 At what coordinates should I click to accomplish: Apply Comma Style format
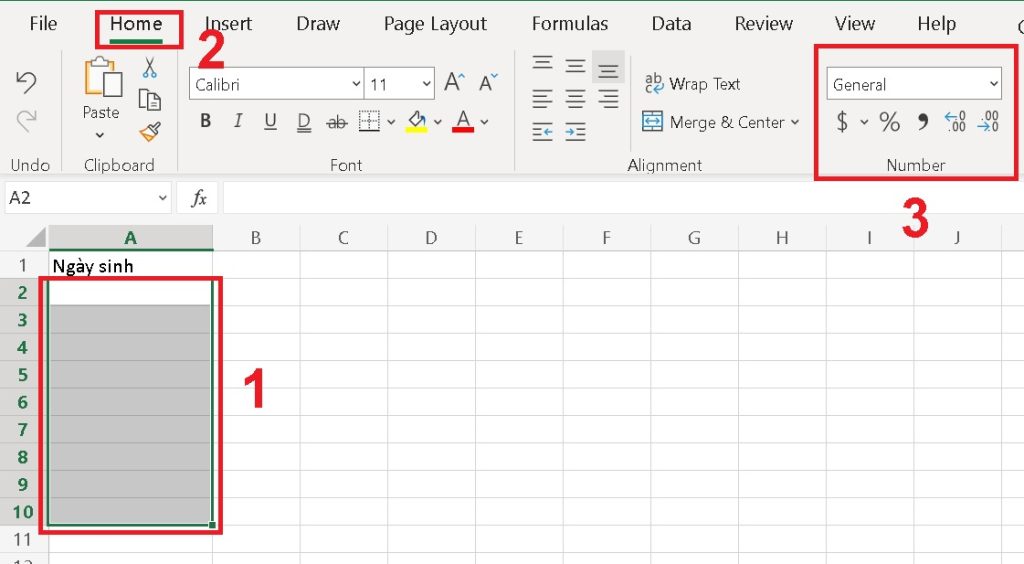[922, 121]
